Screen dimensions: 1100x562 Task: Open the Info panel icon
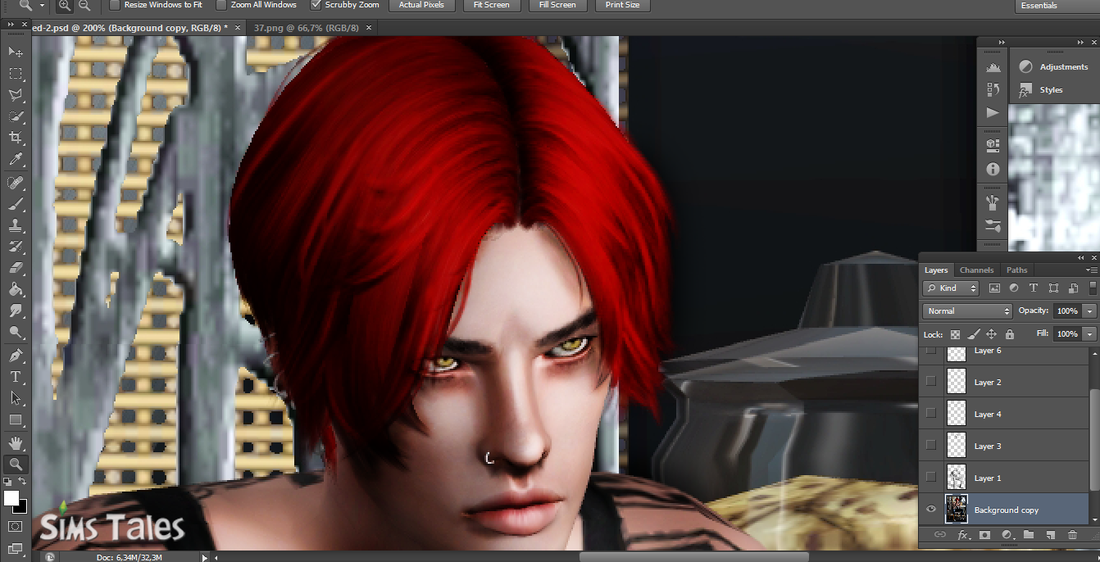pos(992,169)
